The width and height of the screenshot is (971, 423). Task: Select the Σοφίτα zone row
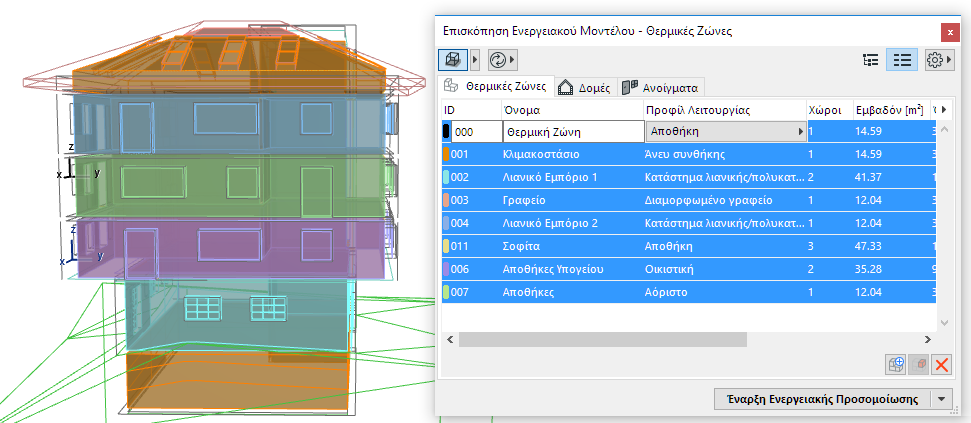[x=687, y=246]
